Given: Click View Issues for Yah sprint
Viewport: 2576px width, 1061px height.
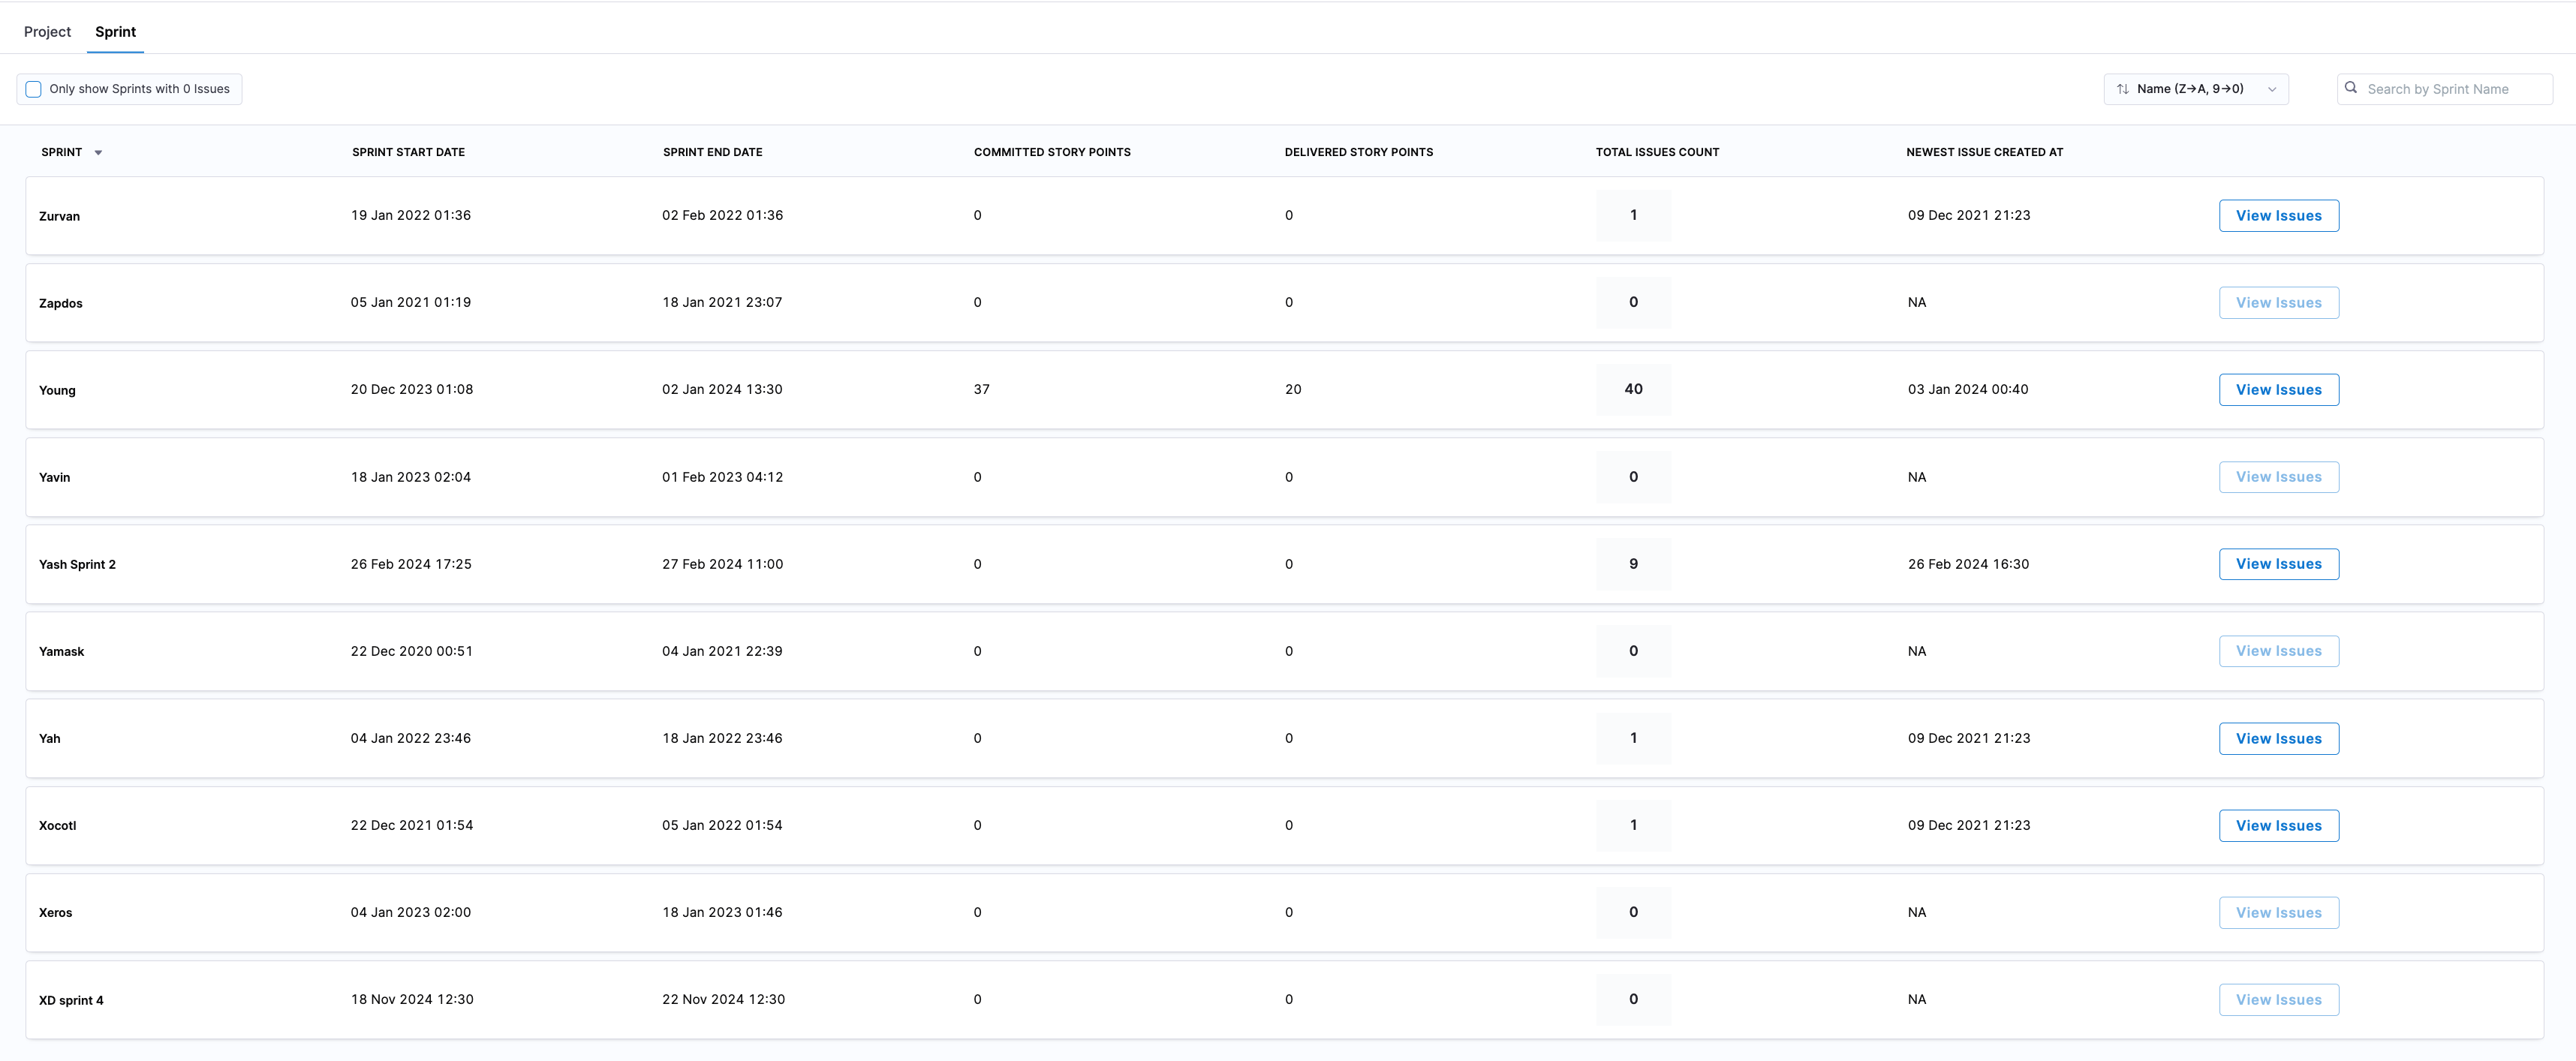Looking at the screenshot, I should (x=2278, y=739).
